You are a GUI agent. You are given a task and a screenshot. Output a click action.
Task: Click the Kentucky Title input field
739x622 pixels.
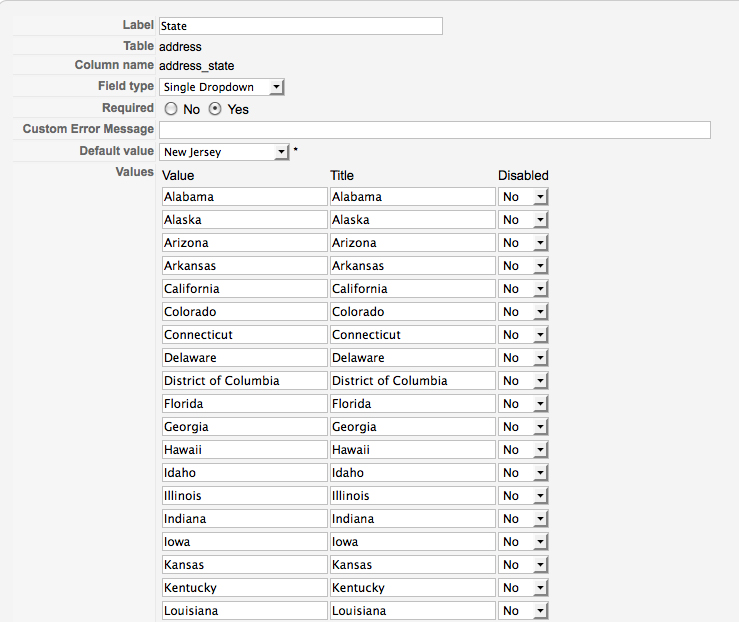(x=412, y=588)
